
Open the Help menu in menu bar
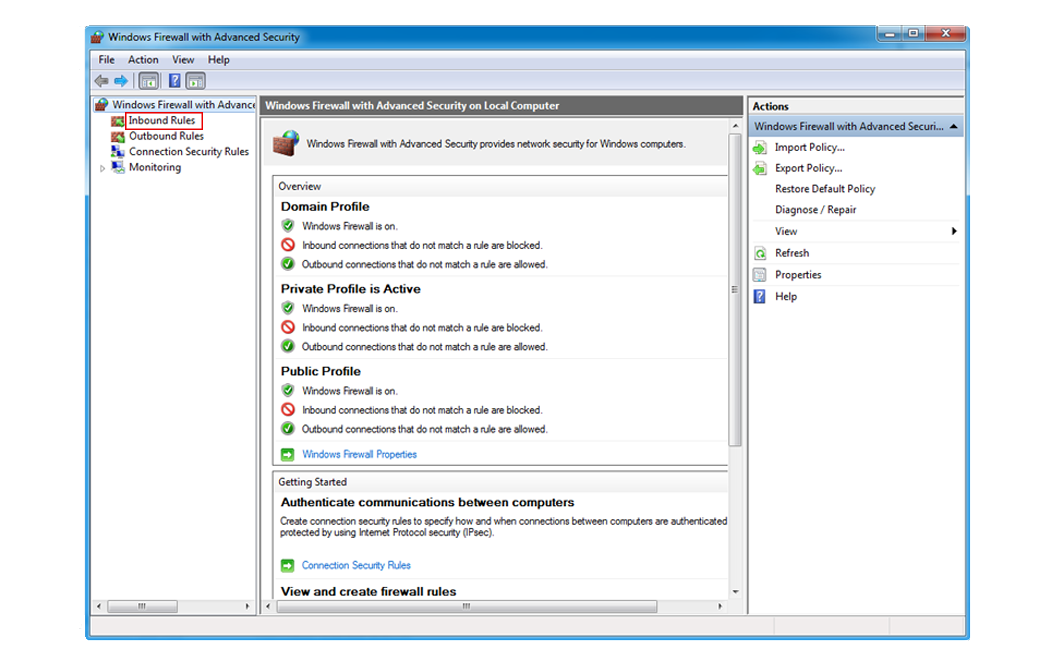[218, 60]
